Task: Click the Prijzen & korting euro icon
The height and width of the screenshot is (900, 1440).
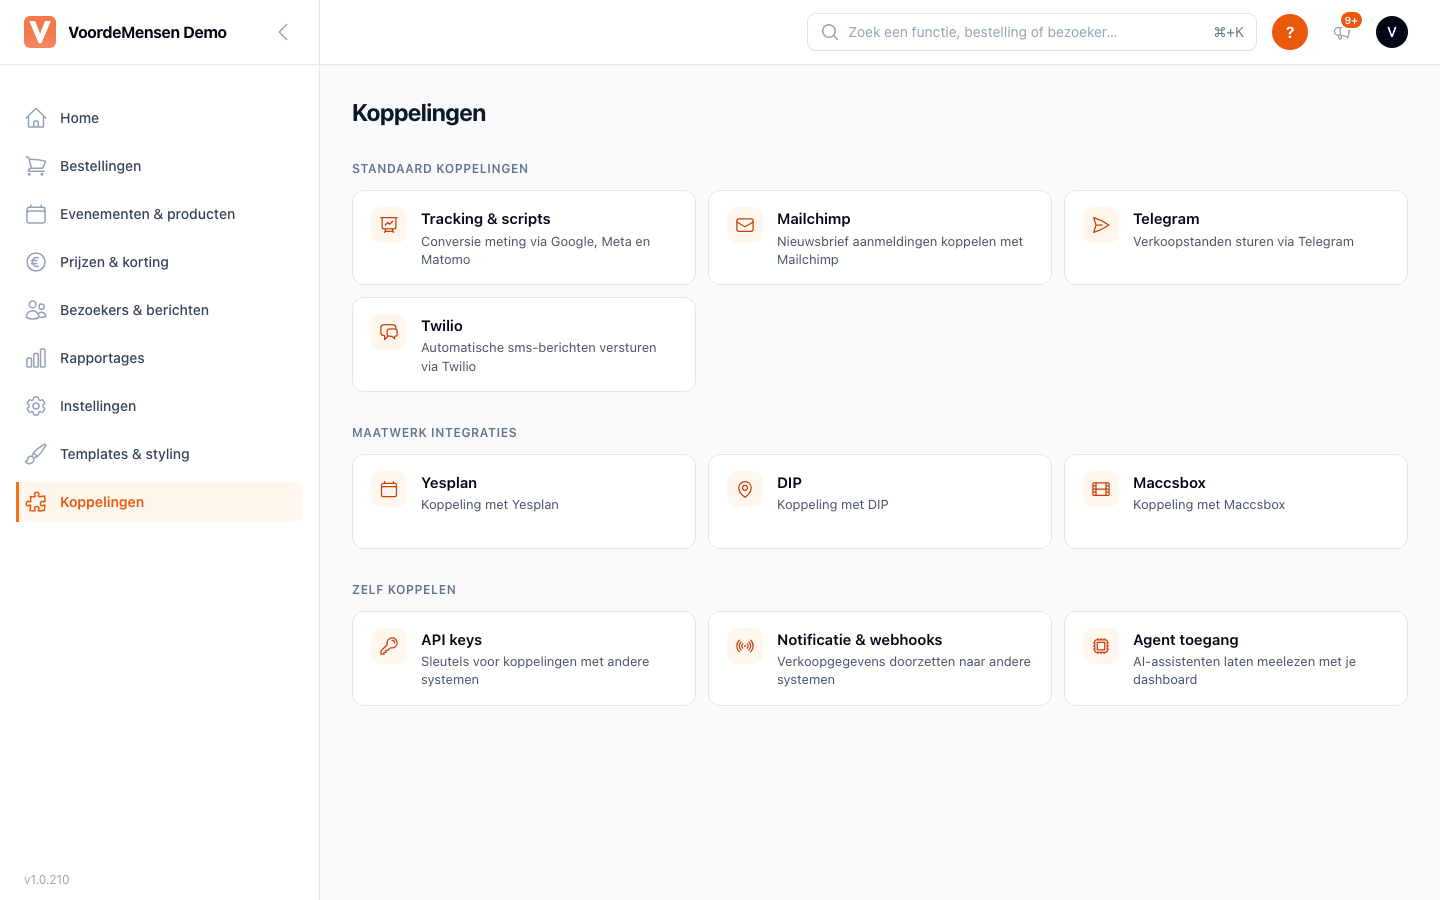Action: coord(36,262)
